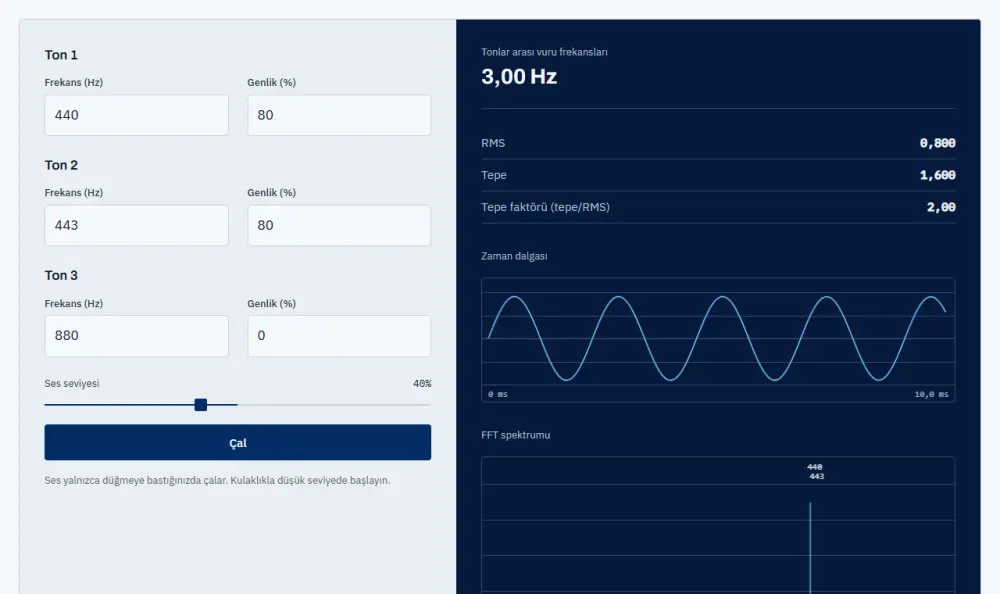Click the Ton 2 Genlik input
The image size is (1000, 594).
point(339,225)
